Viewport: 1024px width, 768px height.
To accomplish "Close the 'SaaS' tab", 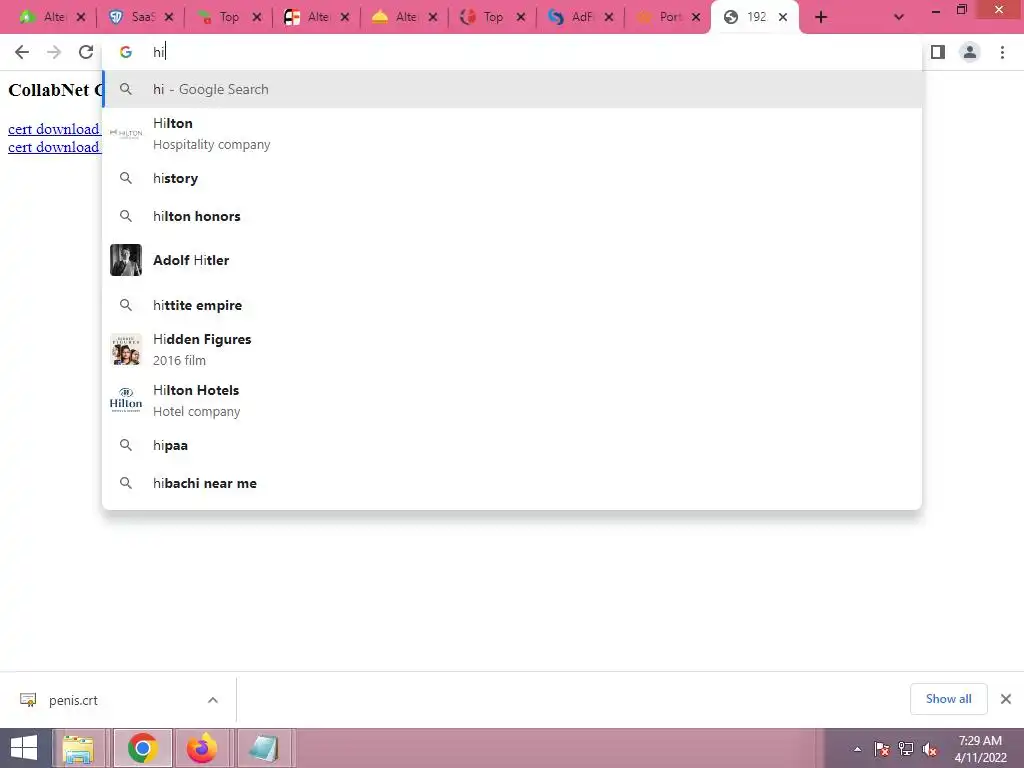I will (168, 17).
